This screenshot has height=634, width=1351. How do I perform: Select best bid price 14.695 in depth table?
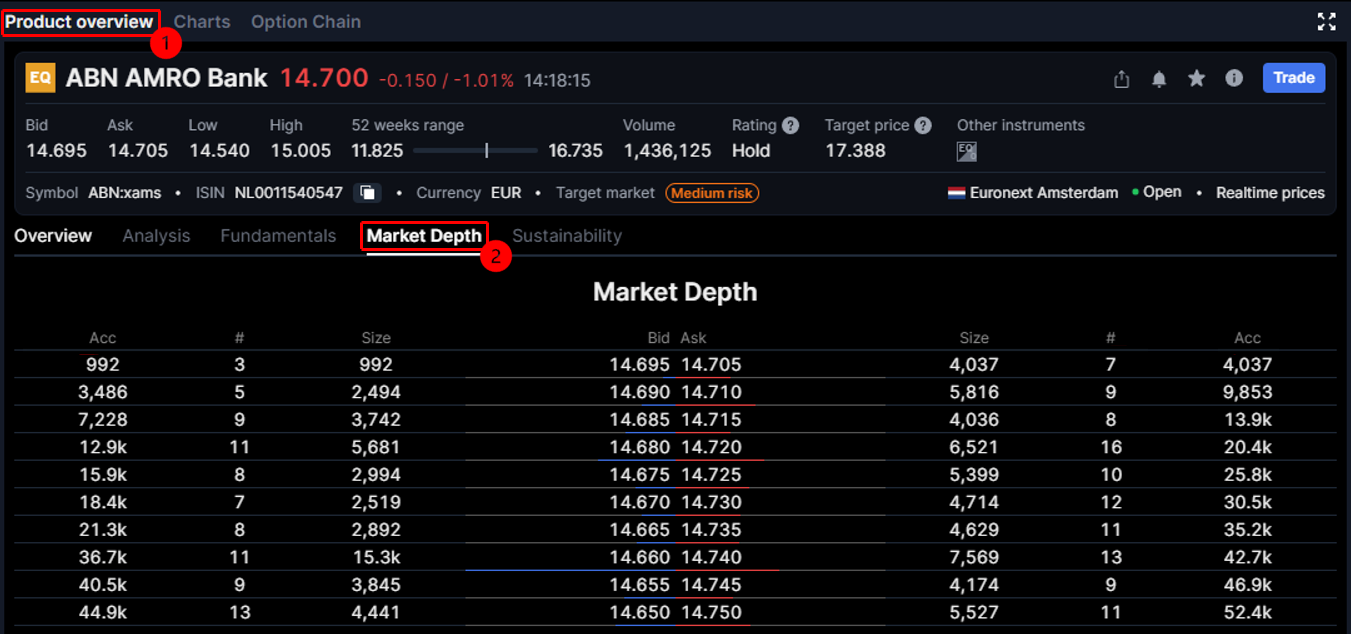pyautogui.click(x=639, y=365)
